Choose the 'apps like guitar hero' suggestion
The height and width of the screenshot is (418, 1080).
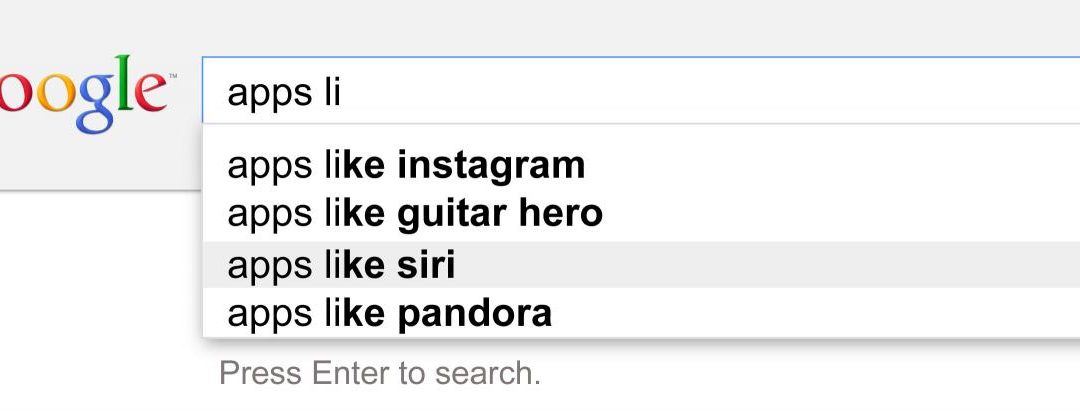coord(415,213)
